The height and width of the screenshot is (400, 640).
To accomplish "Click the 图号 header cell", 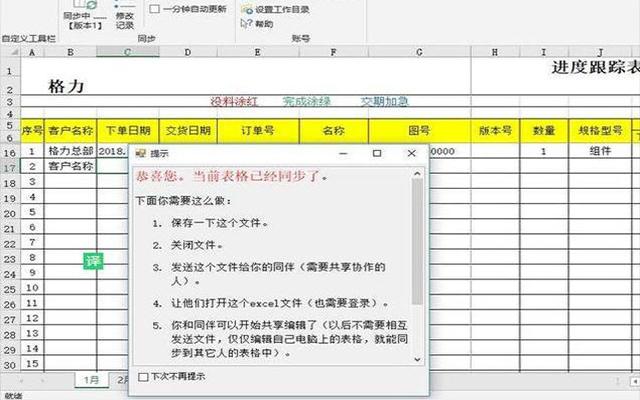I will [x=419, y=131].
